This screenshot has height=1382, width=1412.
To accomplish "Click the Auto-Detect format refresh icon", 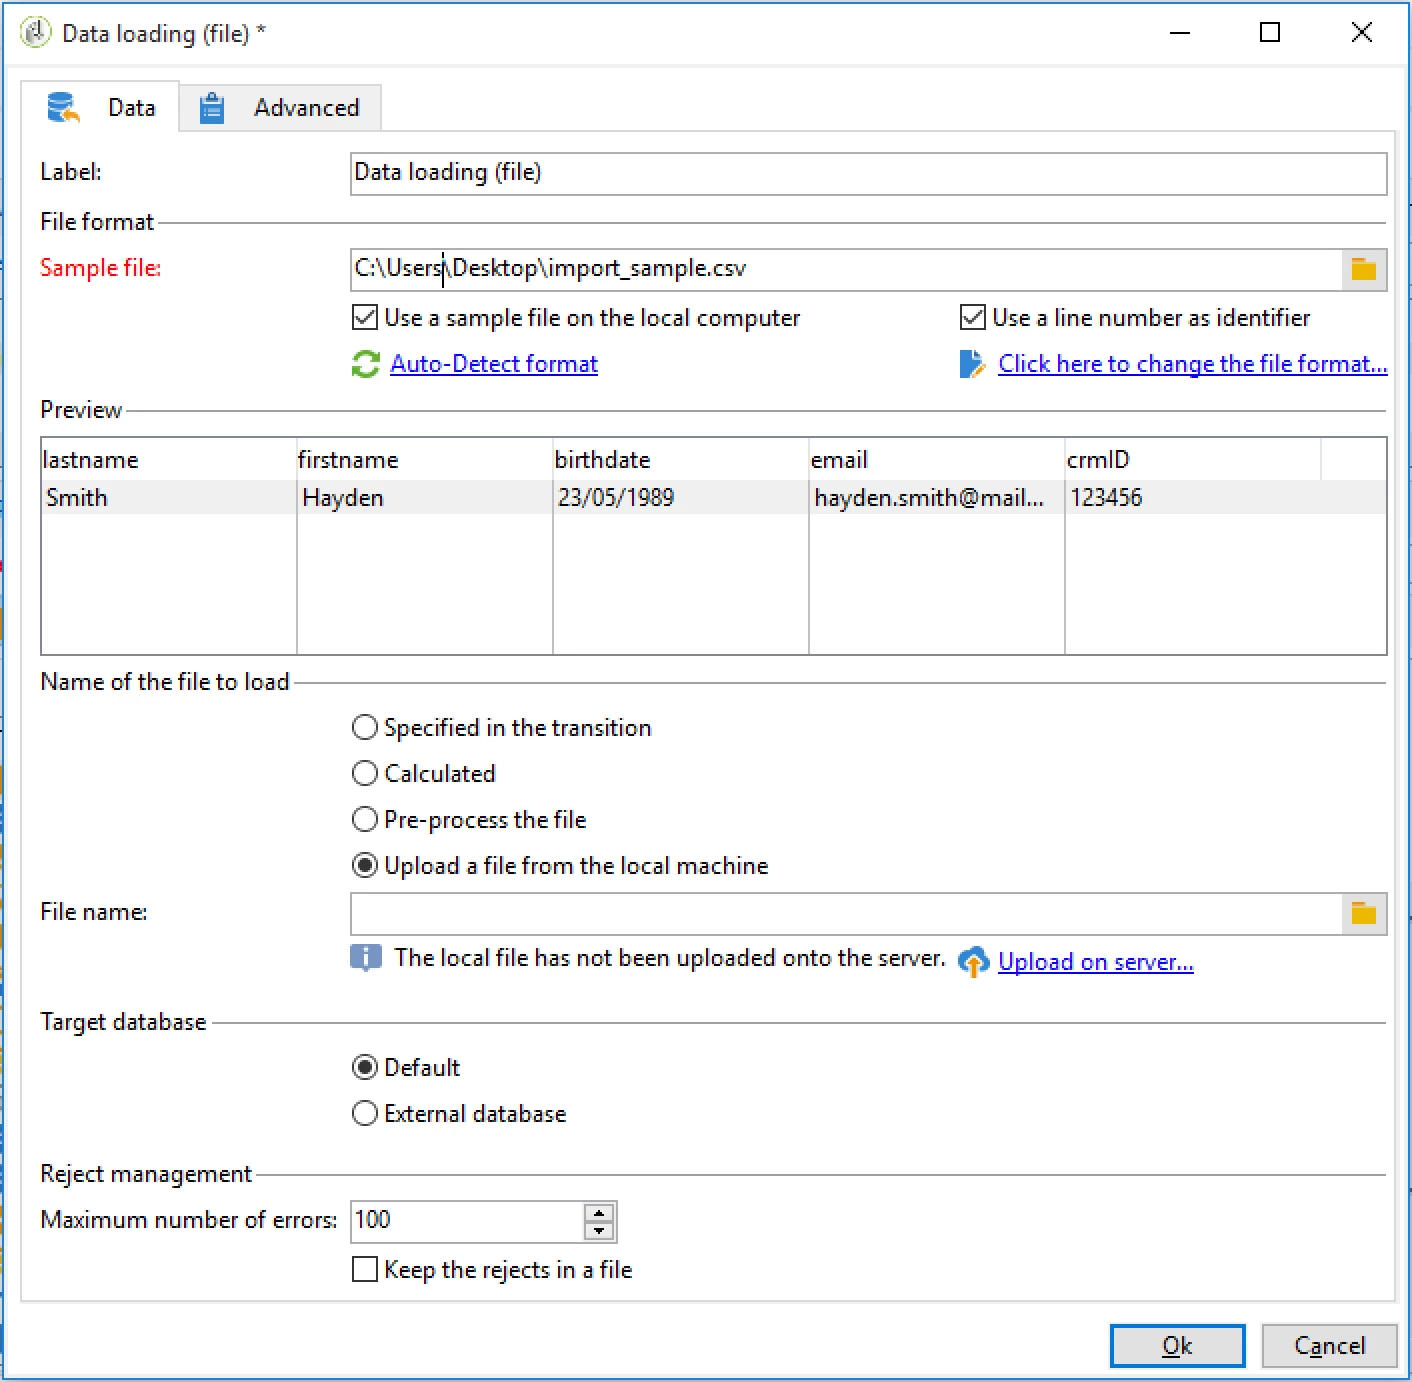I will point(366,364).
